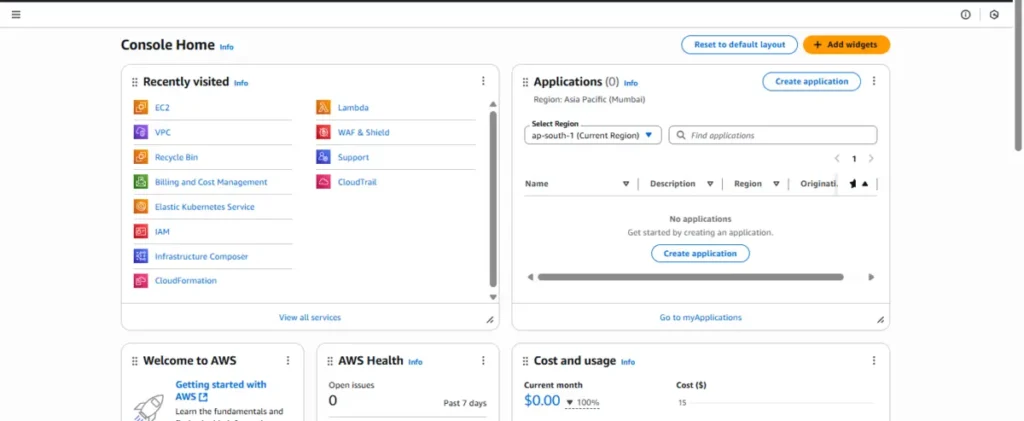Go to next applications page

871,159
